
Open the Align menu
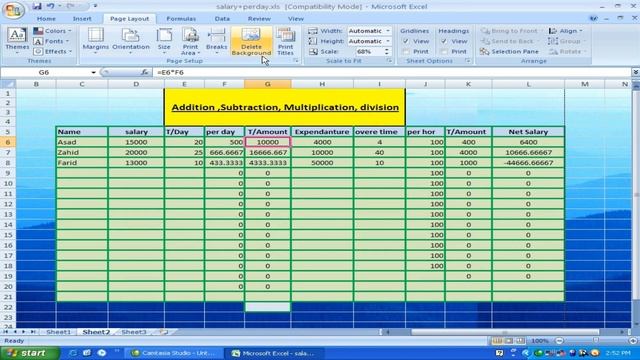pos(566,31)
